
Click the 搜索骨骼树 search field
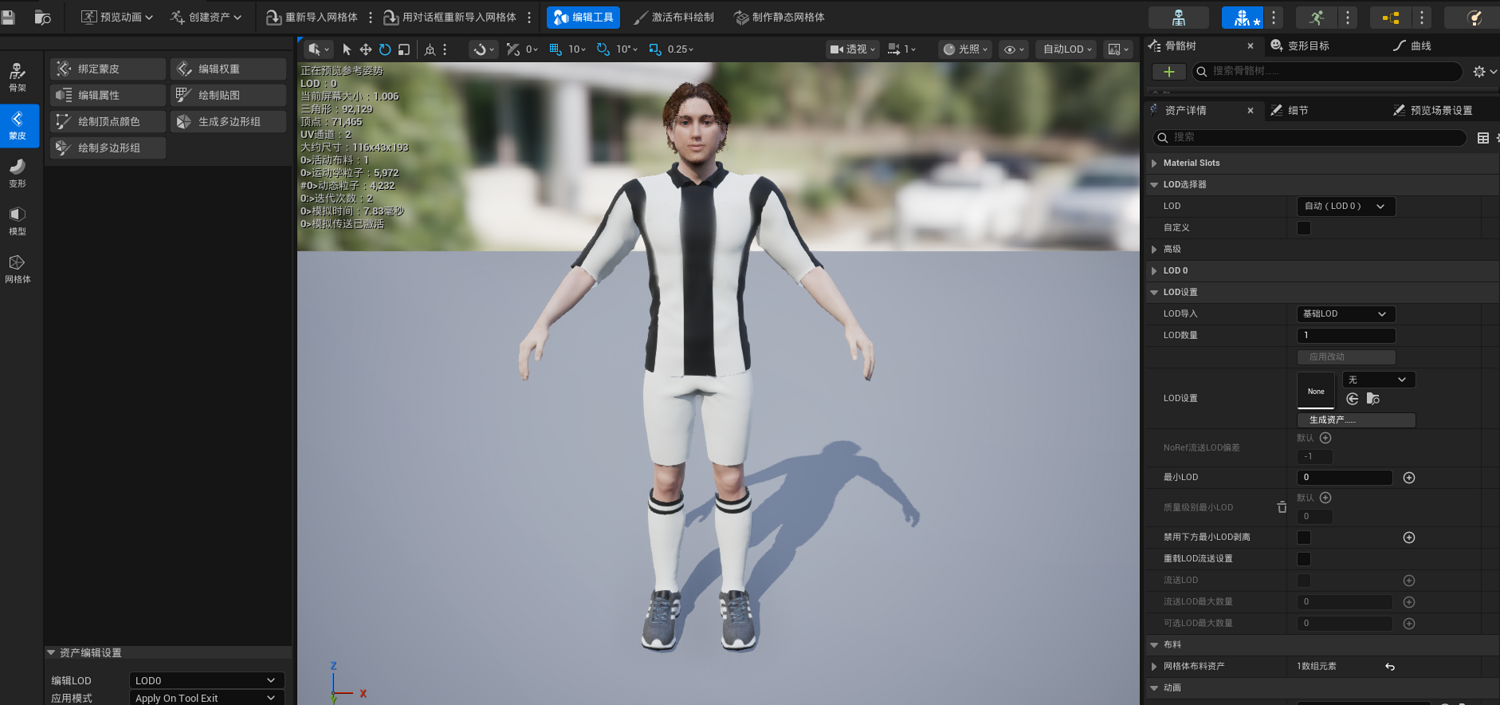pyautogui.click(x=1327, y=72)
